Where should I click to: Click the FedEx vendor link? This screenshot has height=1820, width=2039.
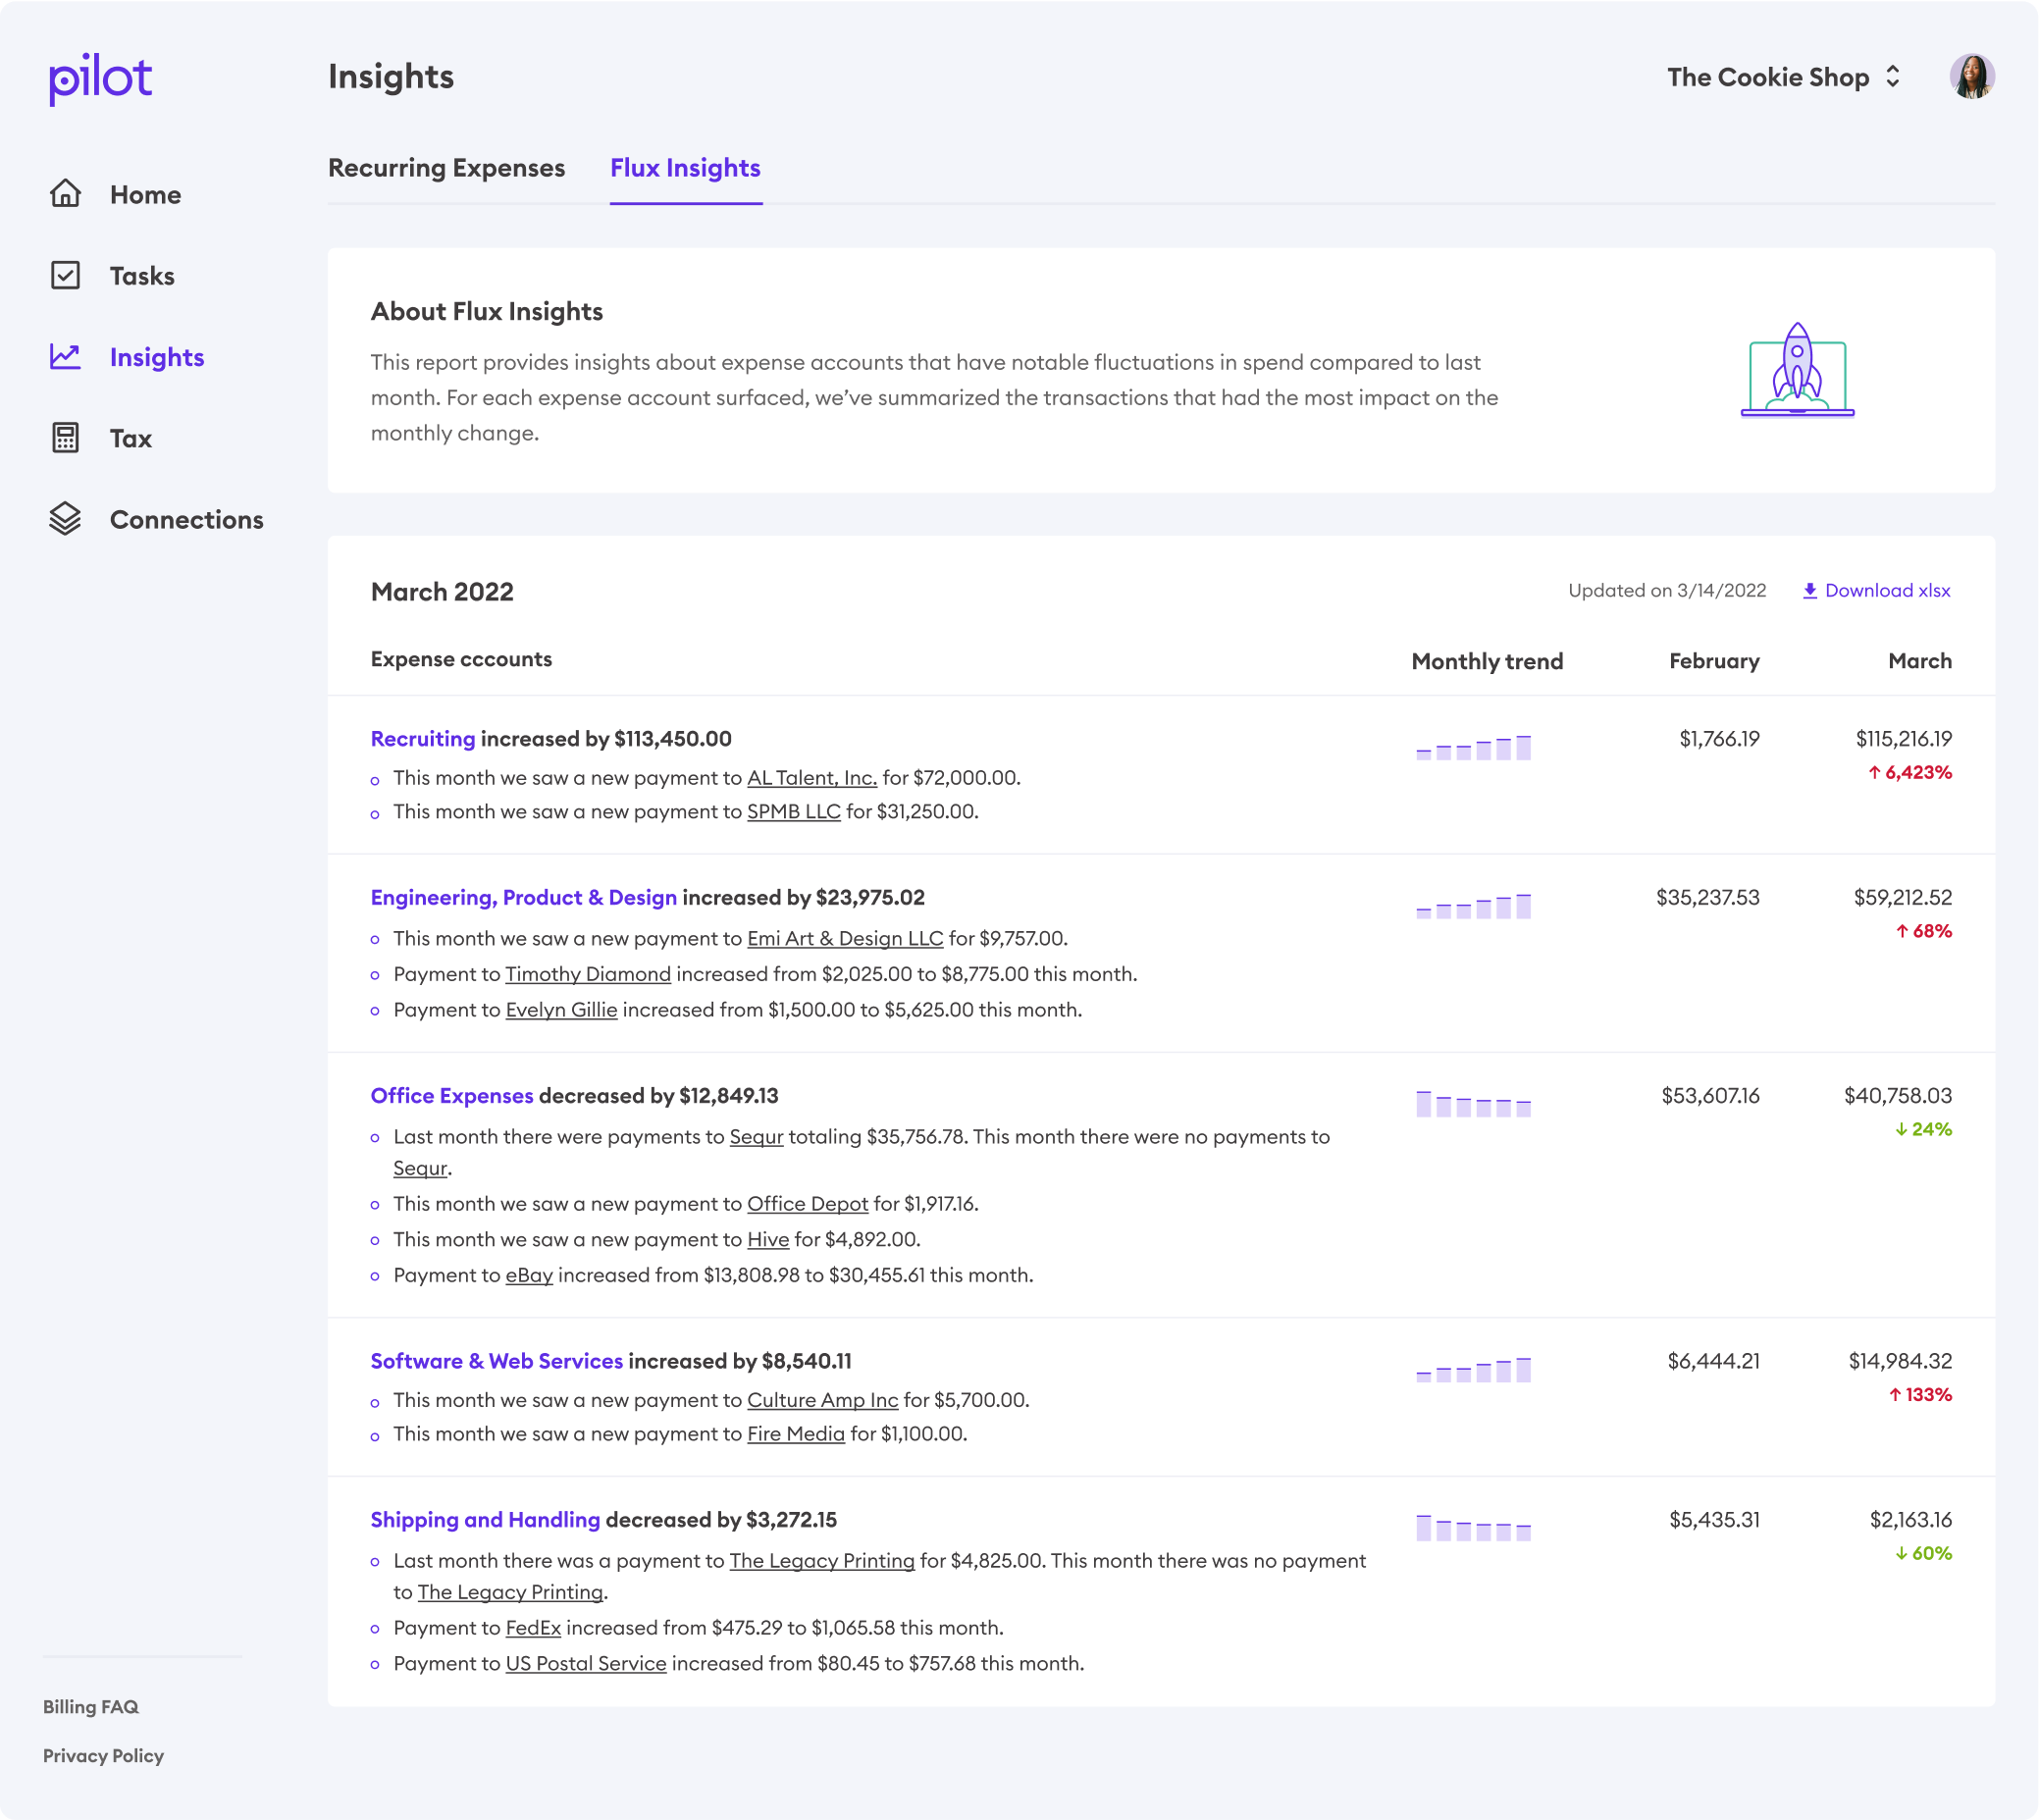point(533,1628)
